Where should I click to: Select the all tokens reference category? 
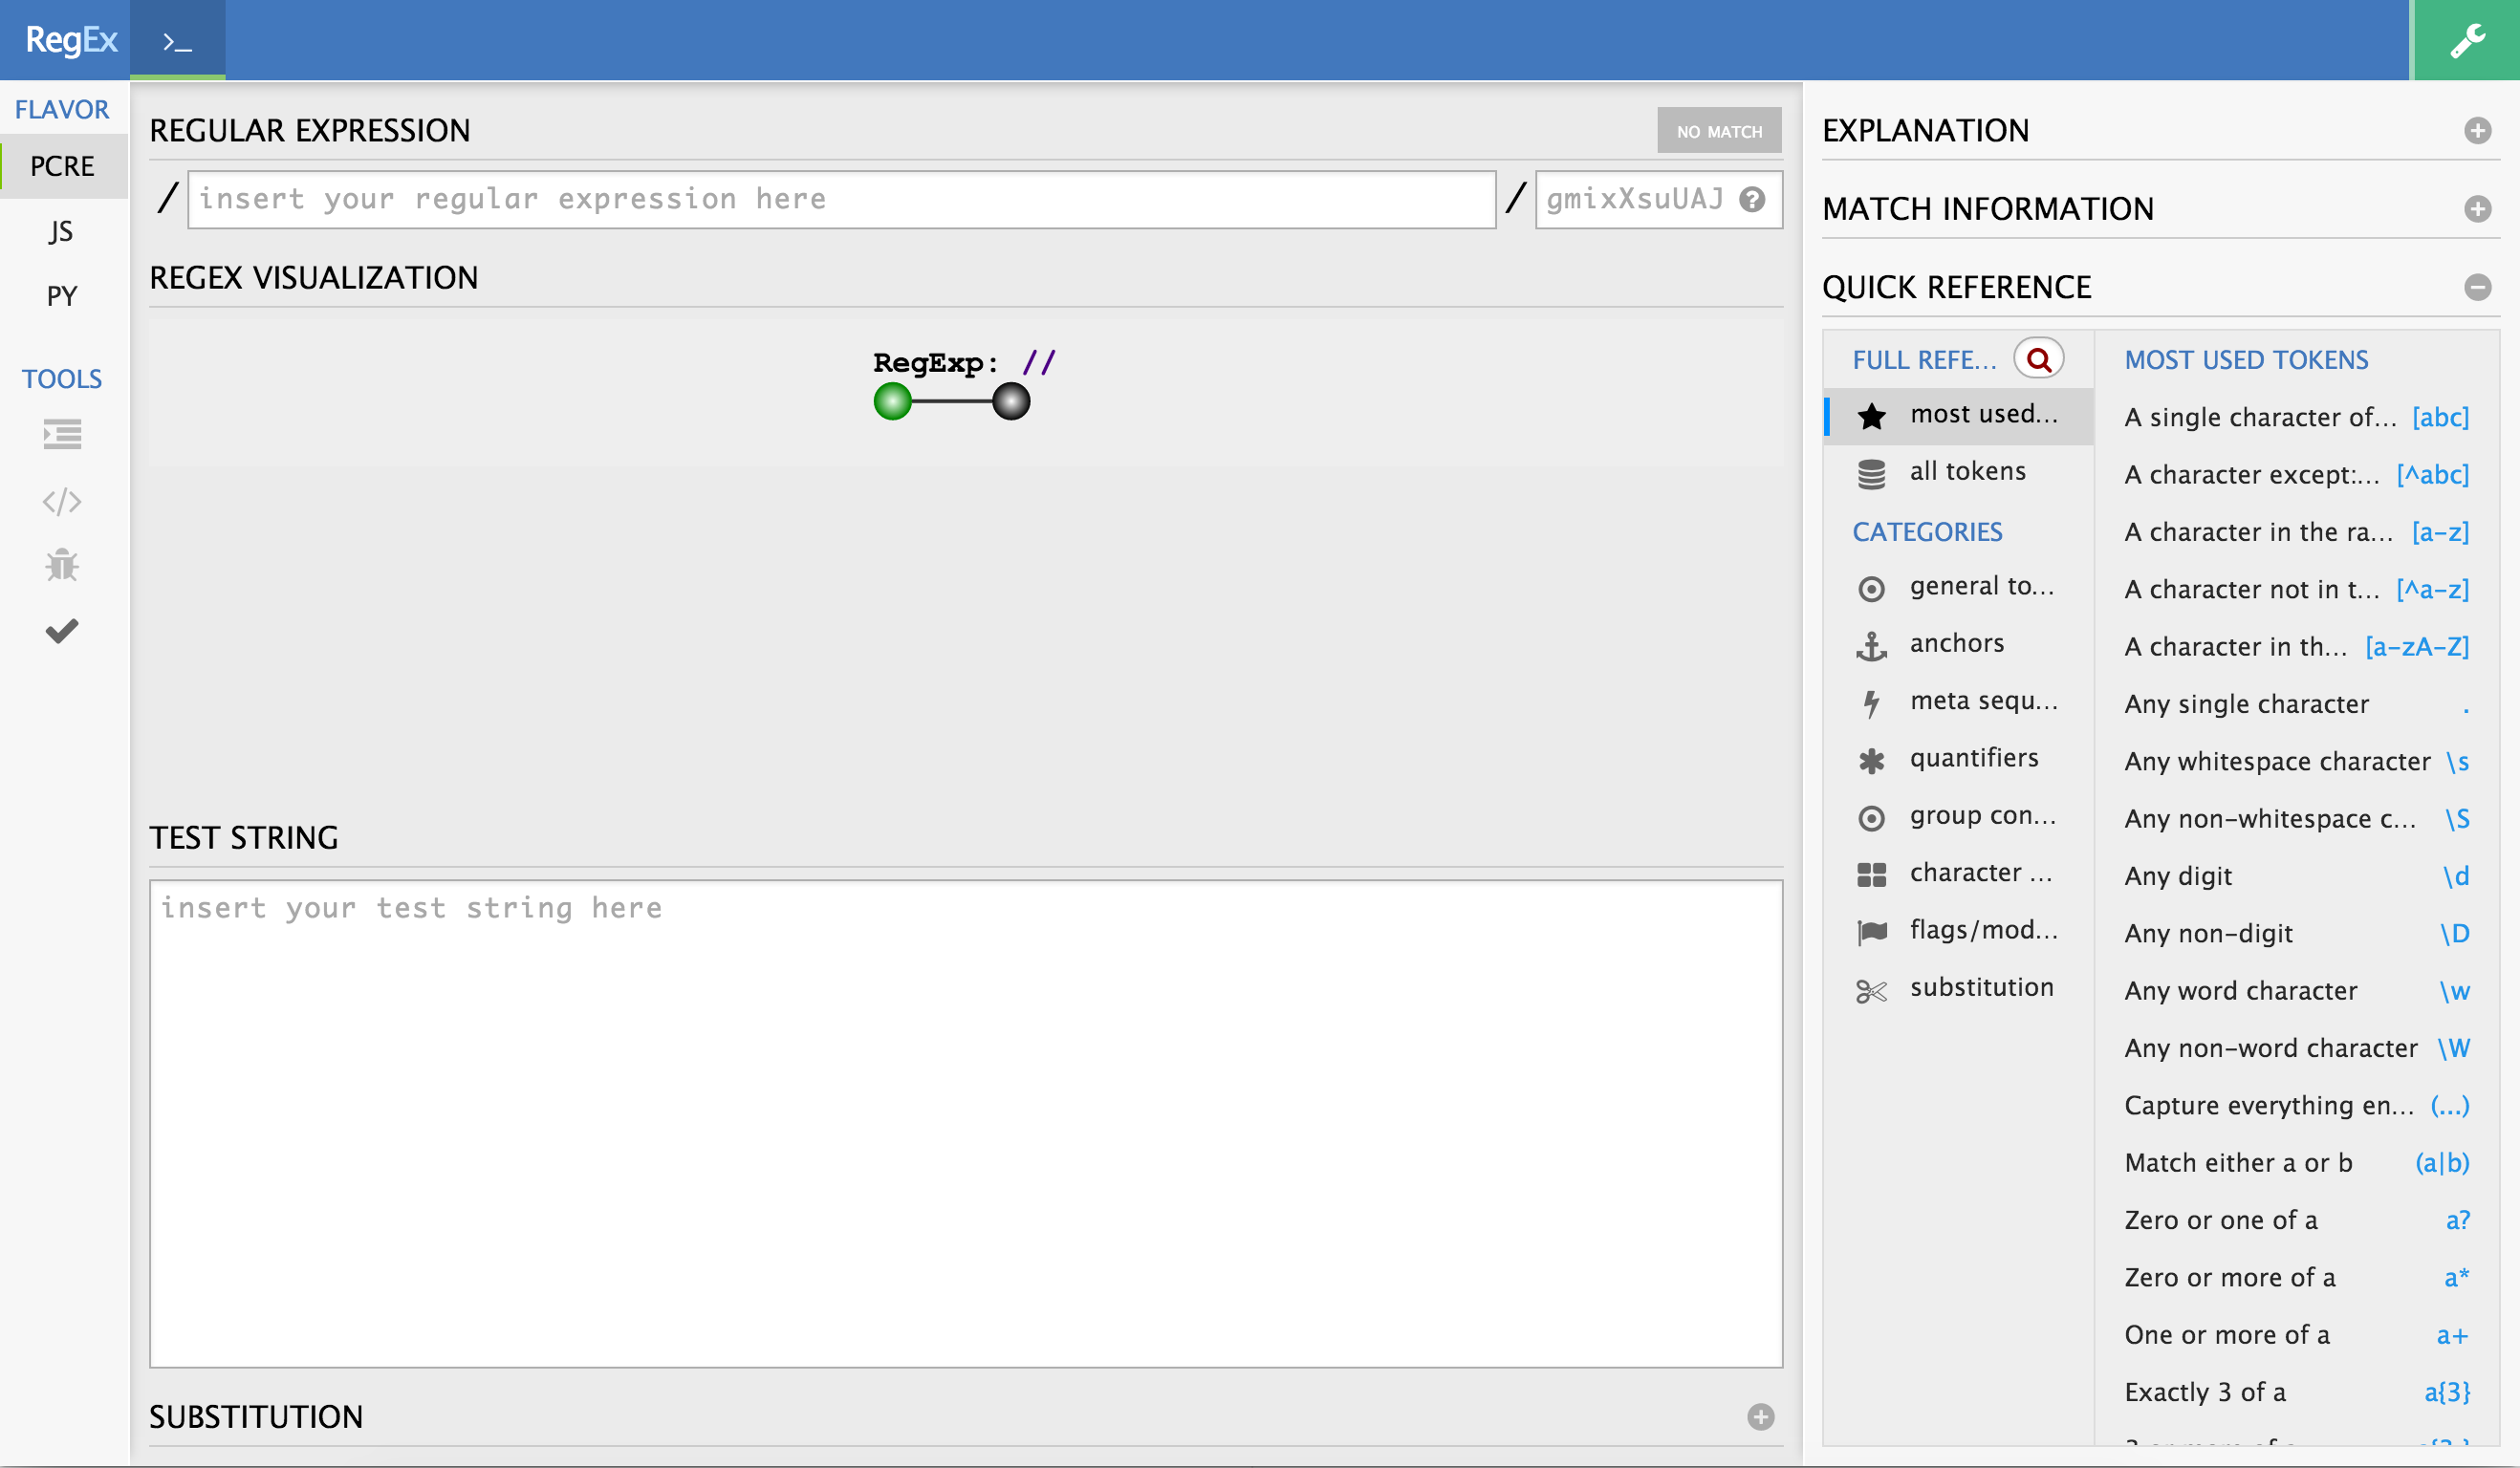click(1966, 471)
